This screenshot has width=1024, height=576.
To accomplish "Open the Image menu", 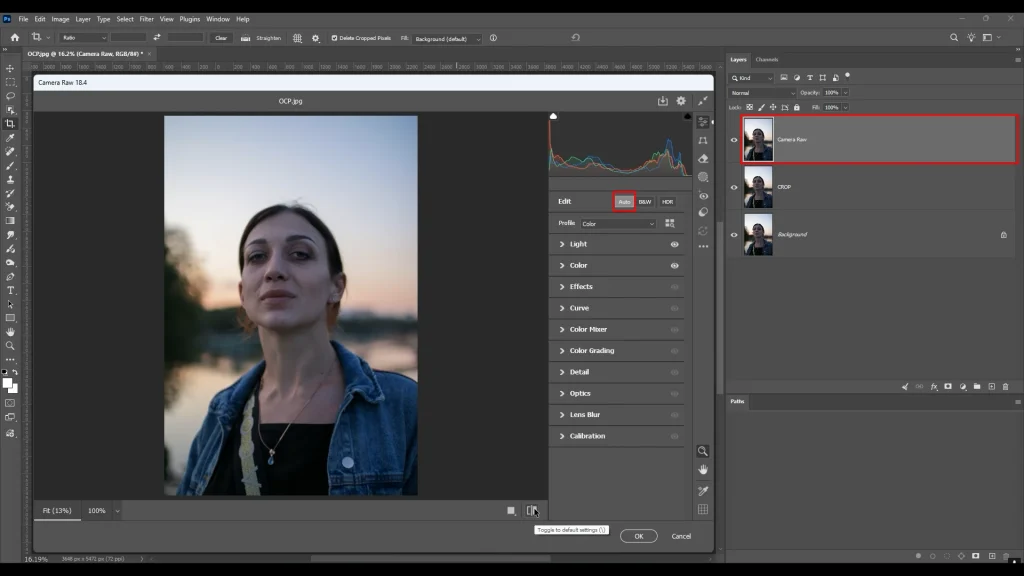I will pyautogui.click(x=60, y=19).
